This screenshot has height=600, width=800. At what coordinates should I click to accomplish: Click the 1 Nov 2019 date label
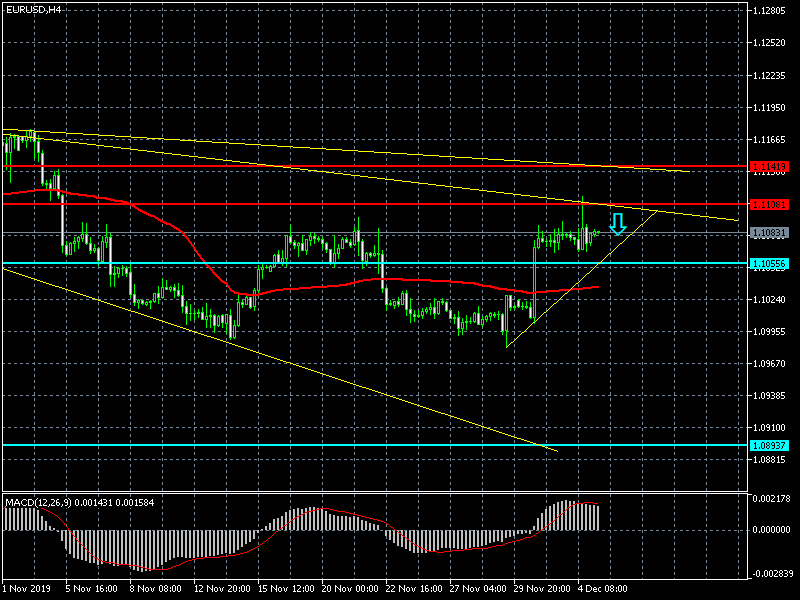tap(27, 589)
